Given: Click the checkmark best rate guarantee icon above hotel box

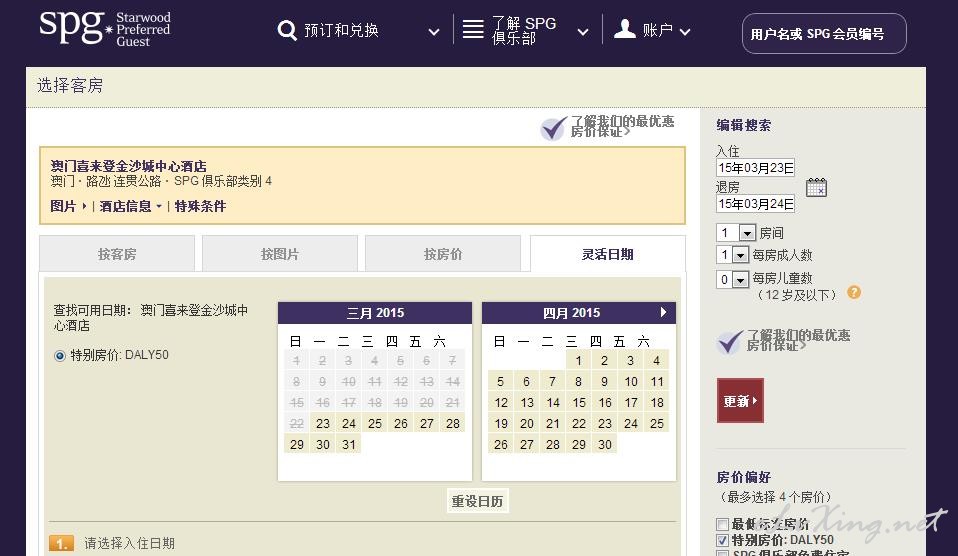Looking at the screenshot, I should click(x=554, y=128).
